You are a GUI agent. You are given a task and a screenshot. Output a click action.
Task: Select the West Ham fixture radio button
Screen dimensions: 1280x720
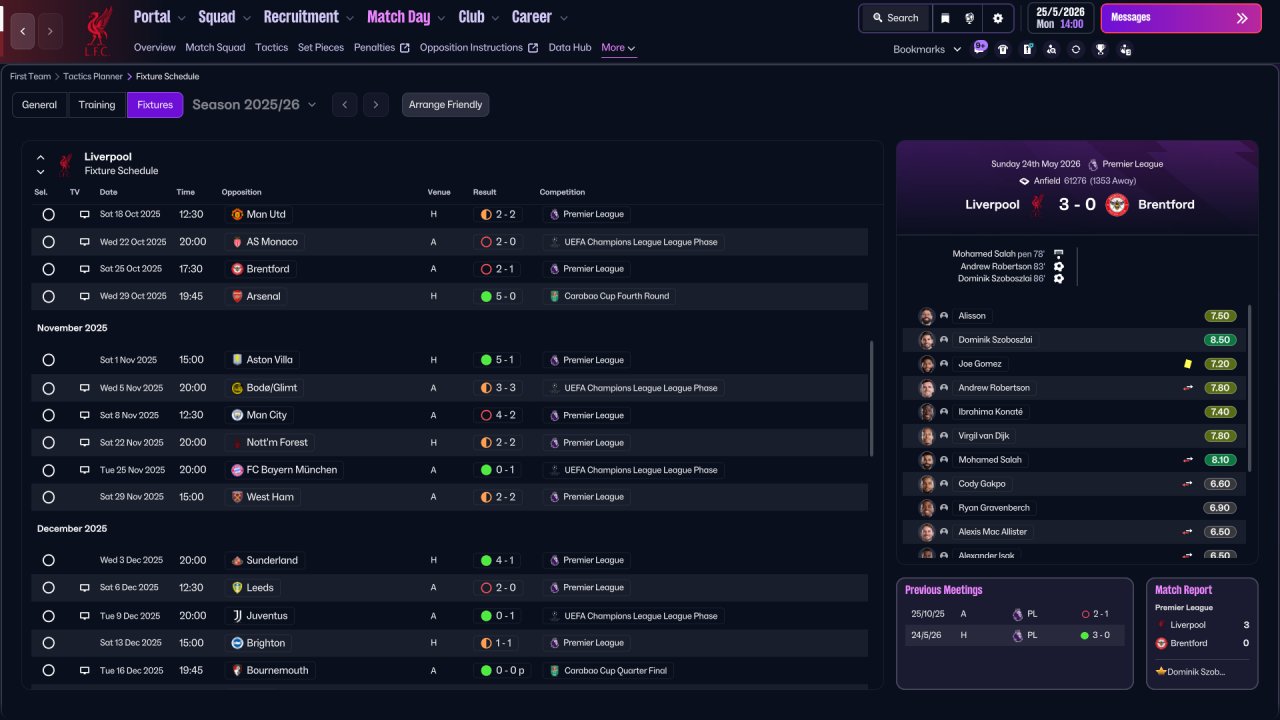[48, 497]
